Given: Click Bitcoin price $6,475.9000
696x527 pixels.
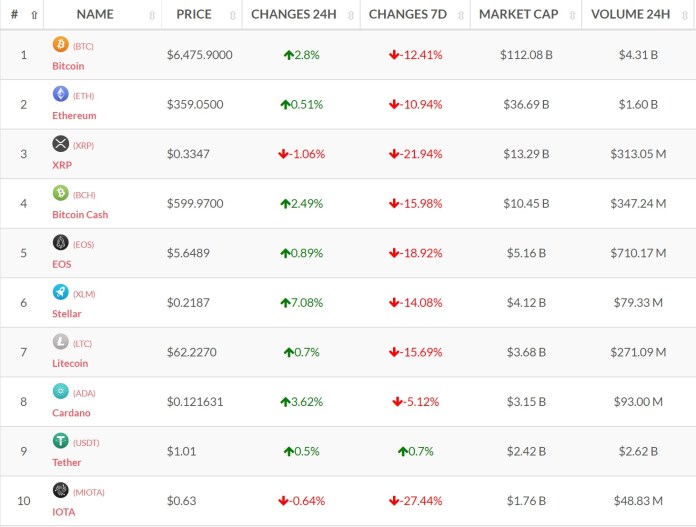Looking at the screenshot, I should point(200,55).
